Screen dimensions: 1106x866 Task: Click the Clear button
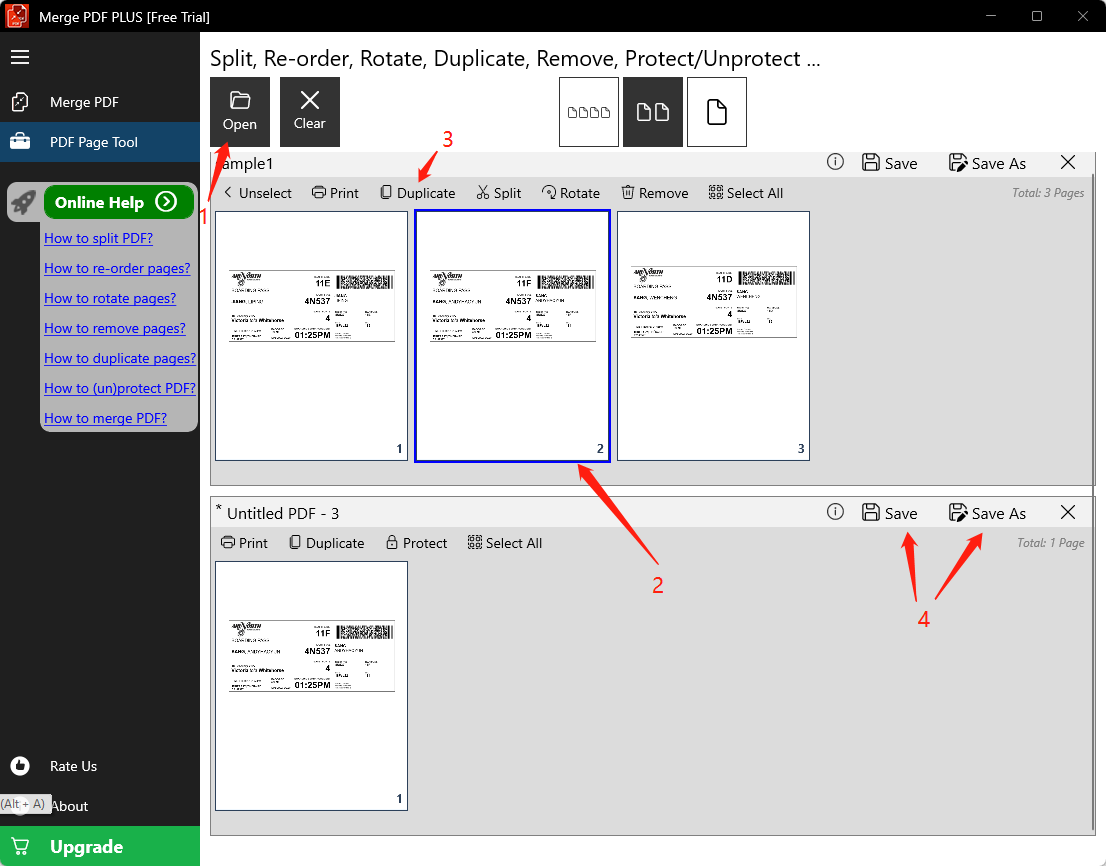point(310,112)
